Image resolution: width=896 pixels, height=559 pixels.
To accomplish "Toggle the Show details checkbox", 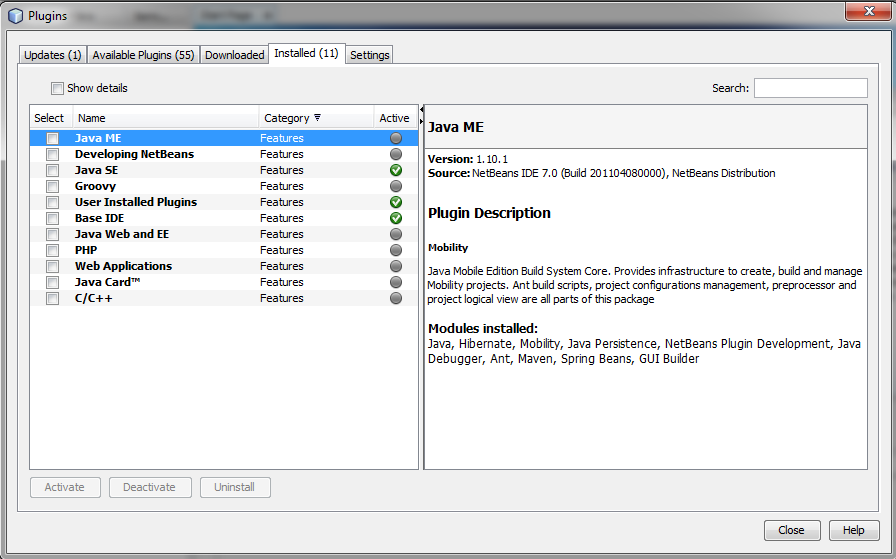I will click(x=57, y=89).
